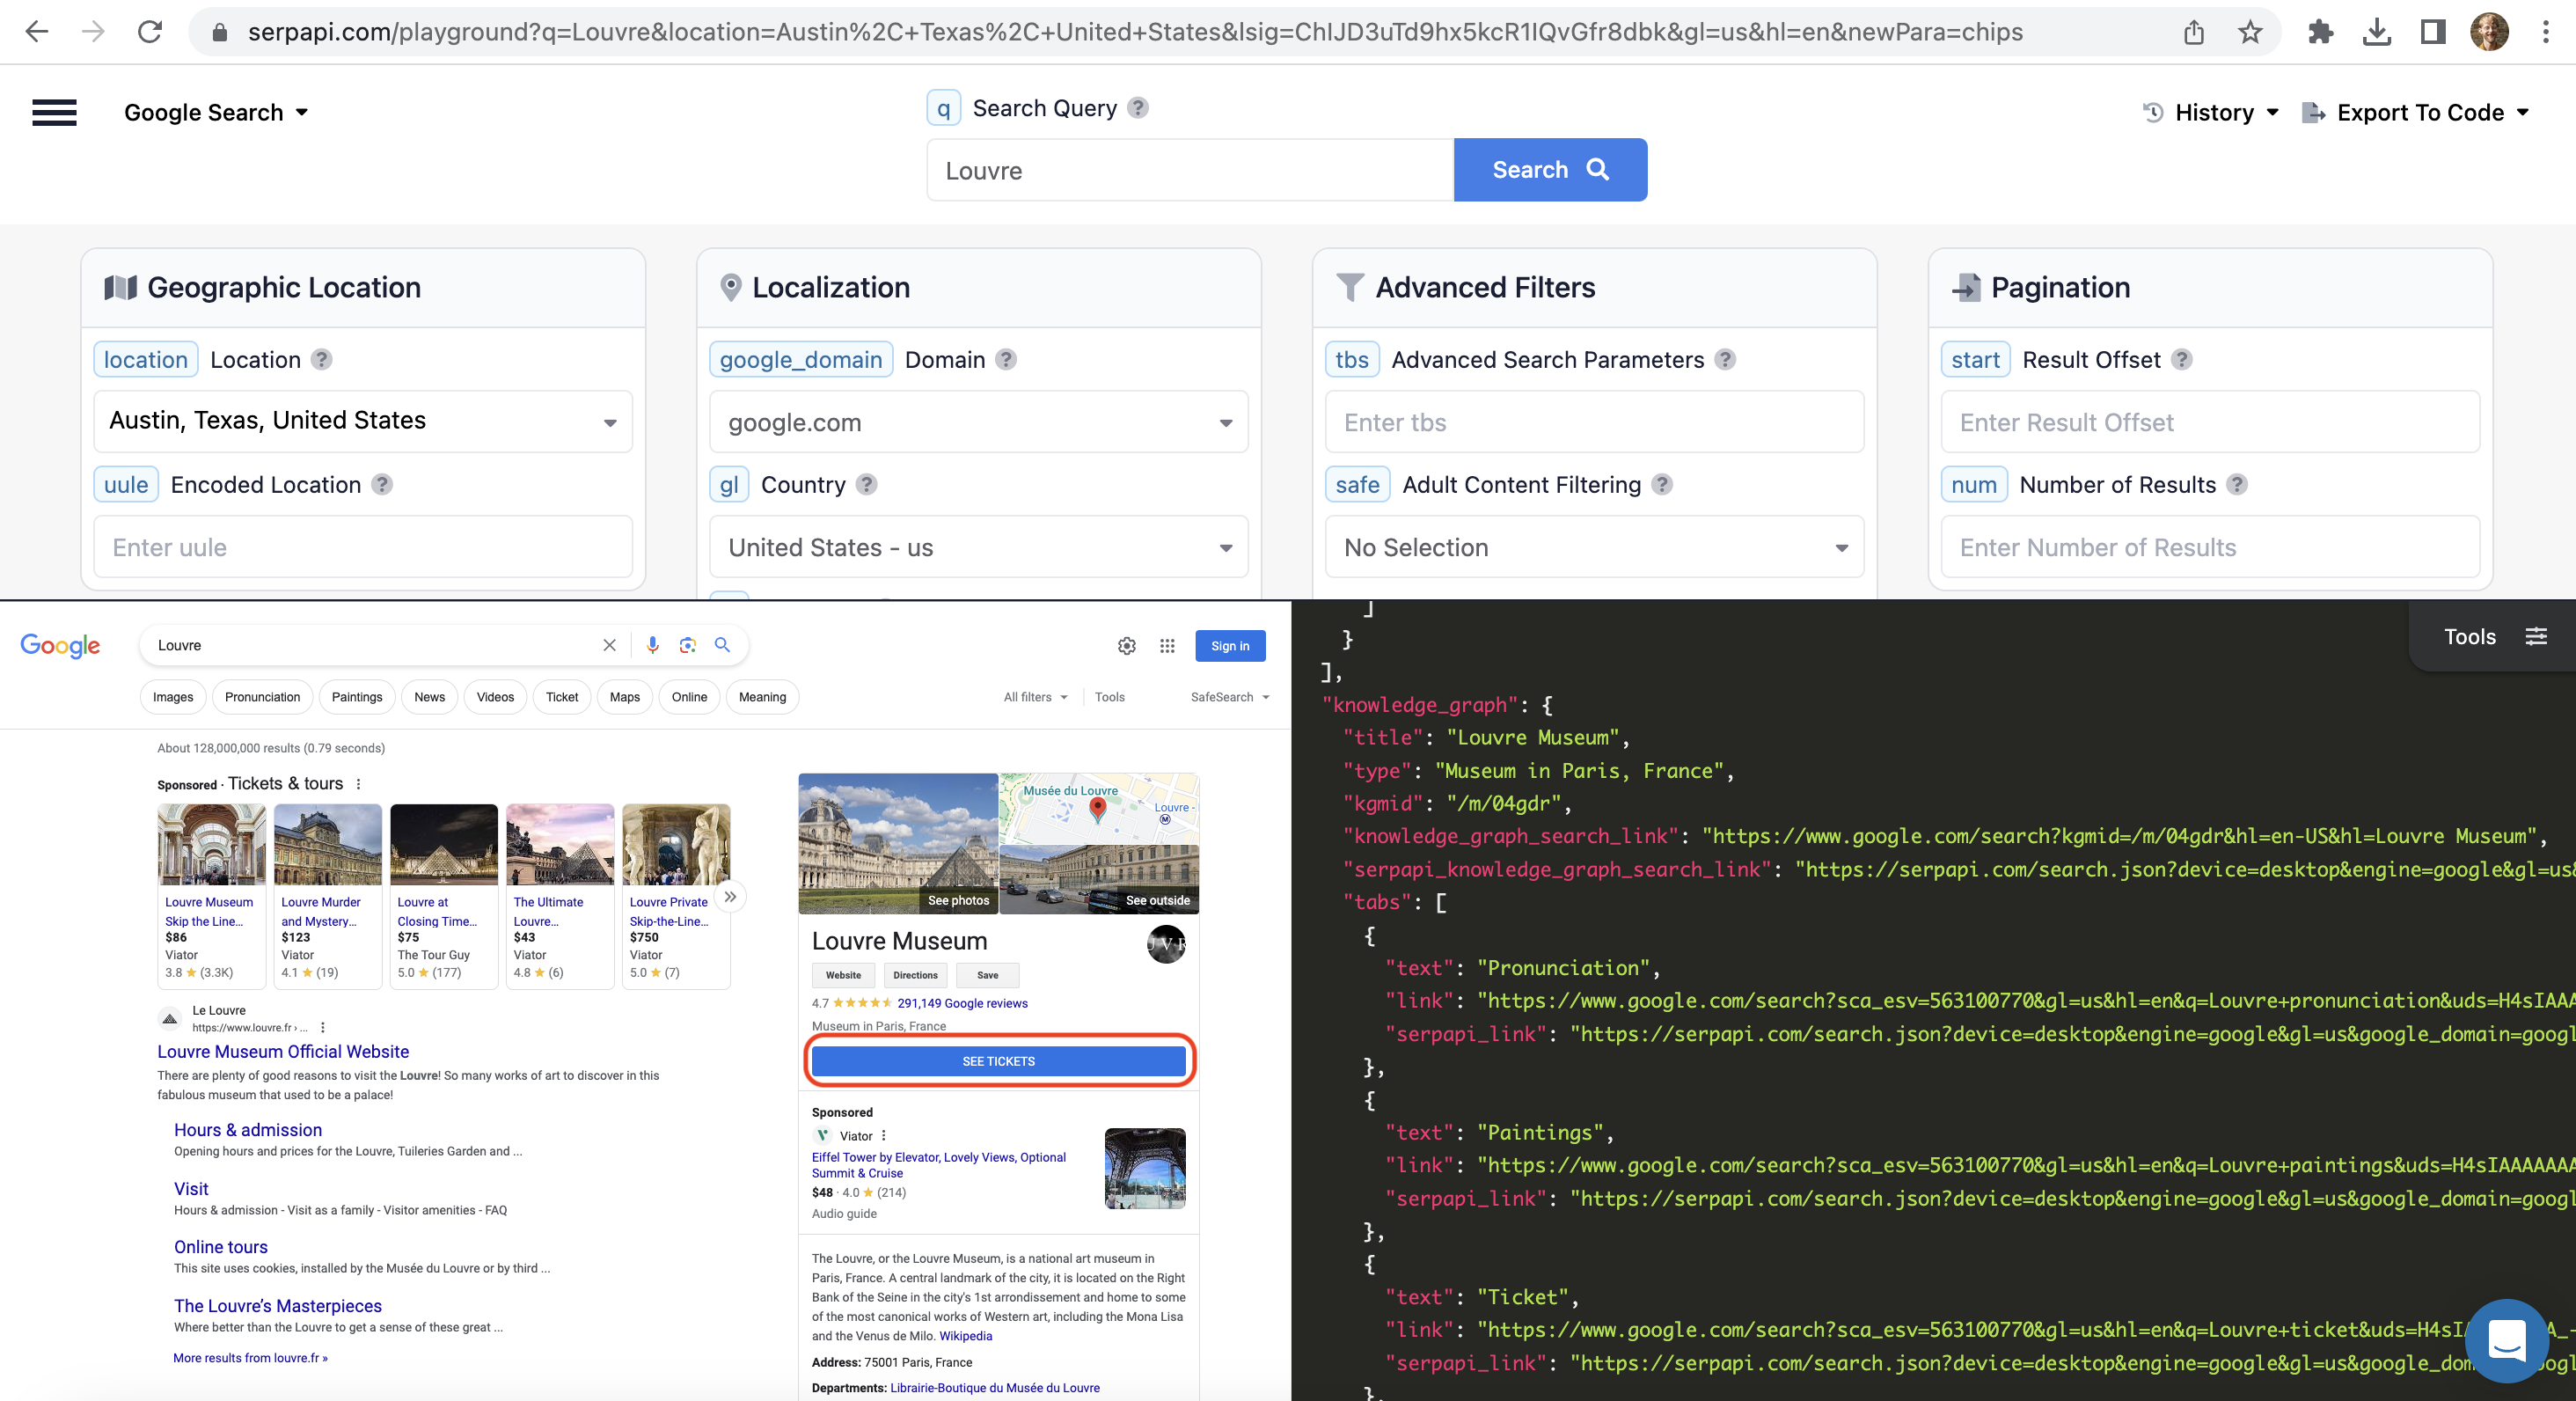Open Google search settings gear

tap(1127, 646)
